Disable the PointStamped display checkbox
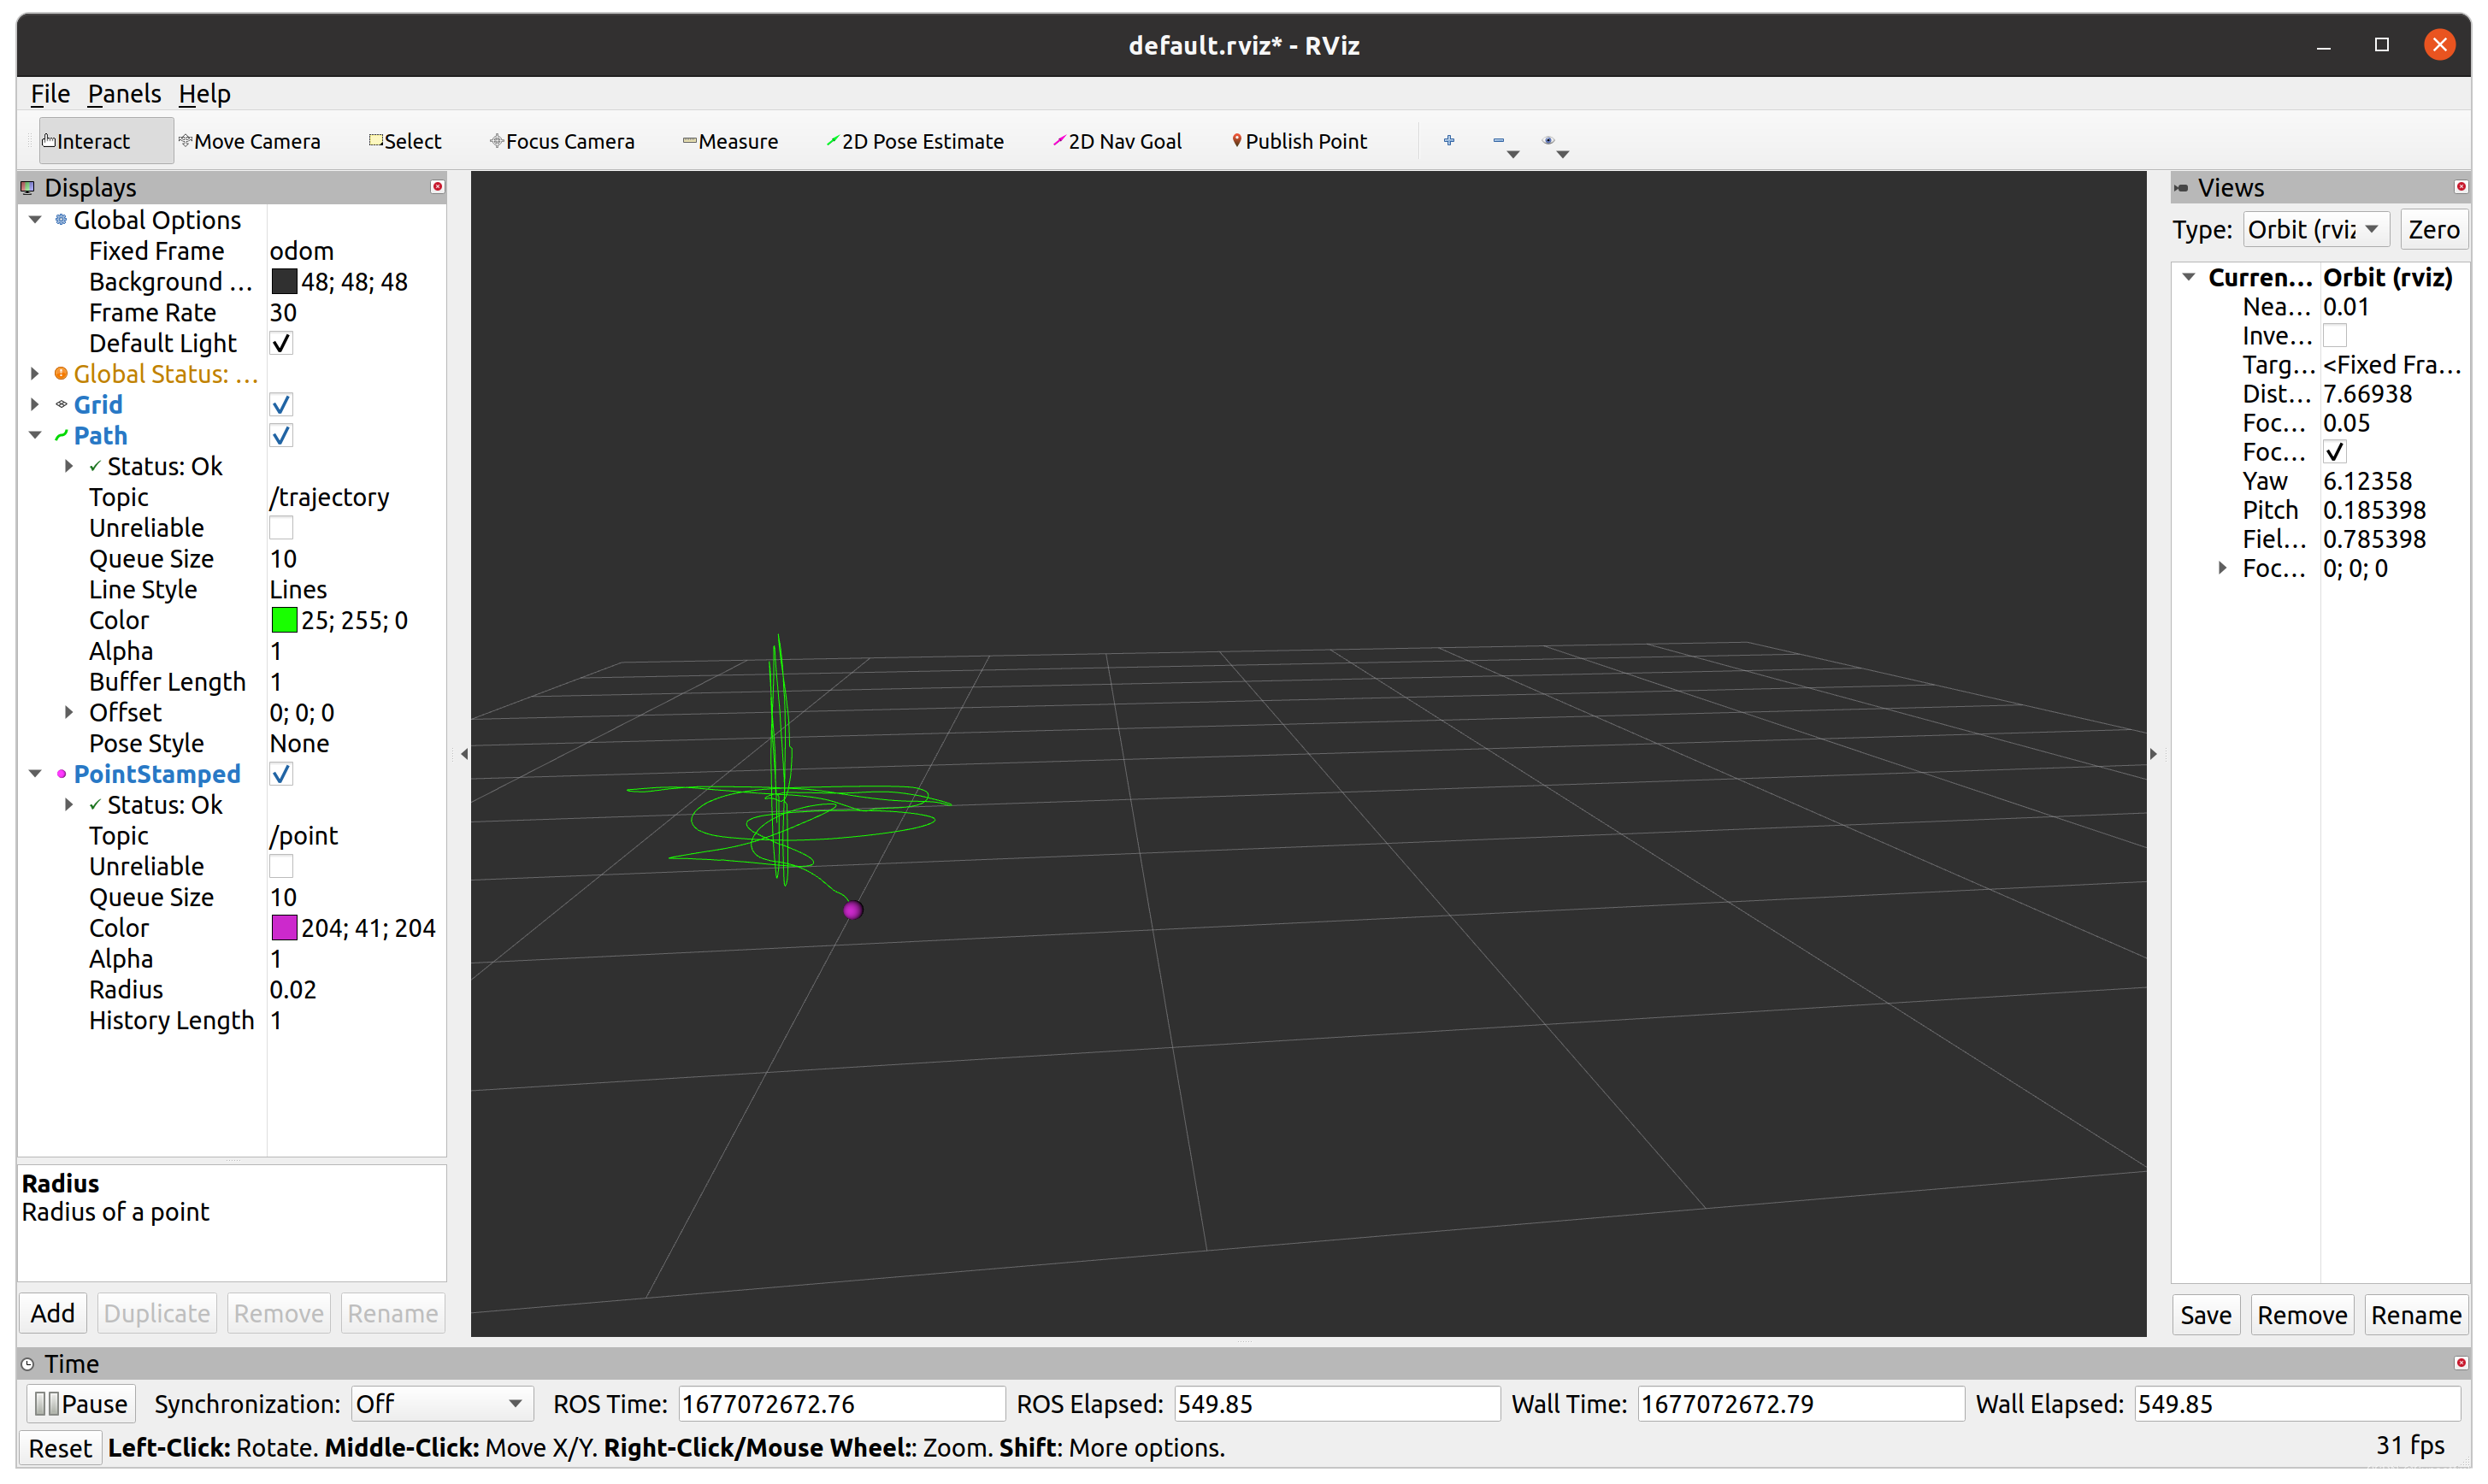The image size is (2488, 1484). (x=281, y=774)
